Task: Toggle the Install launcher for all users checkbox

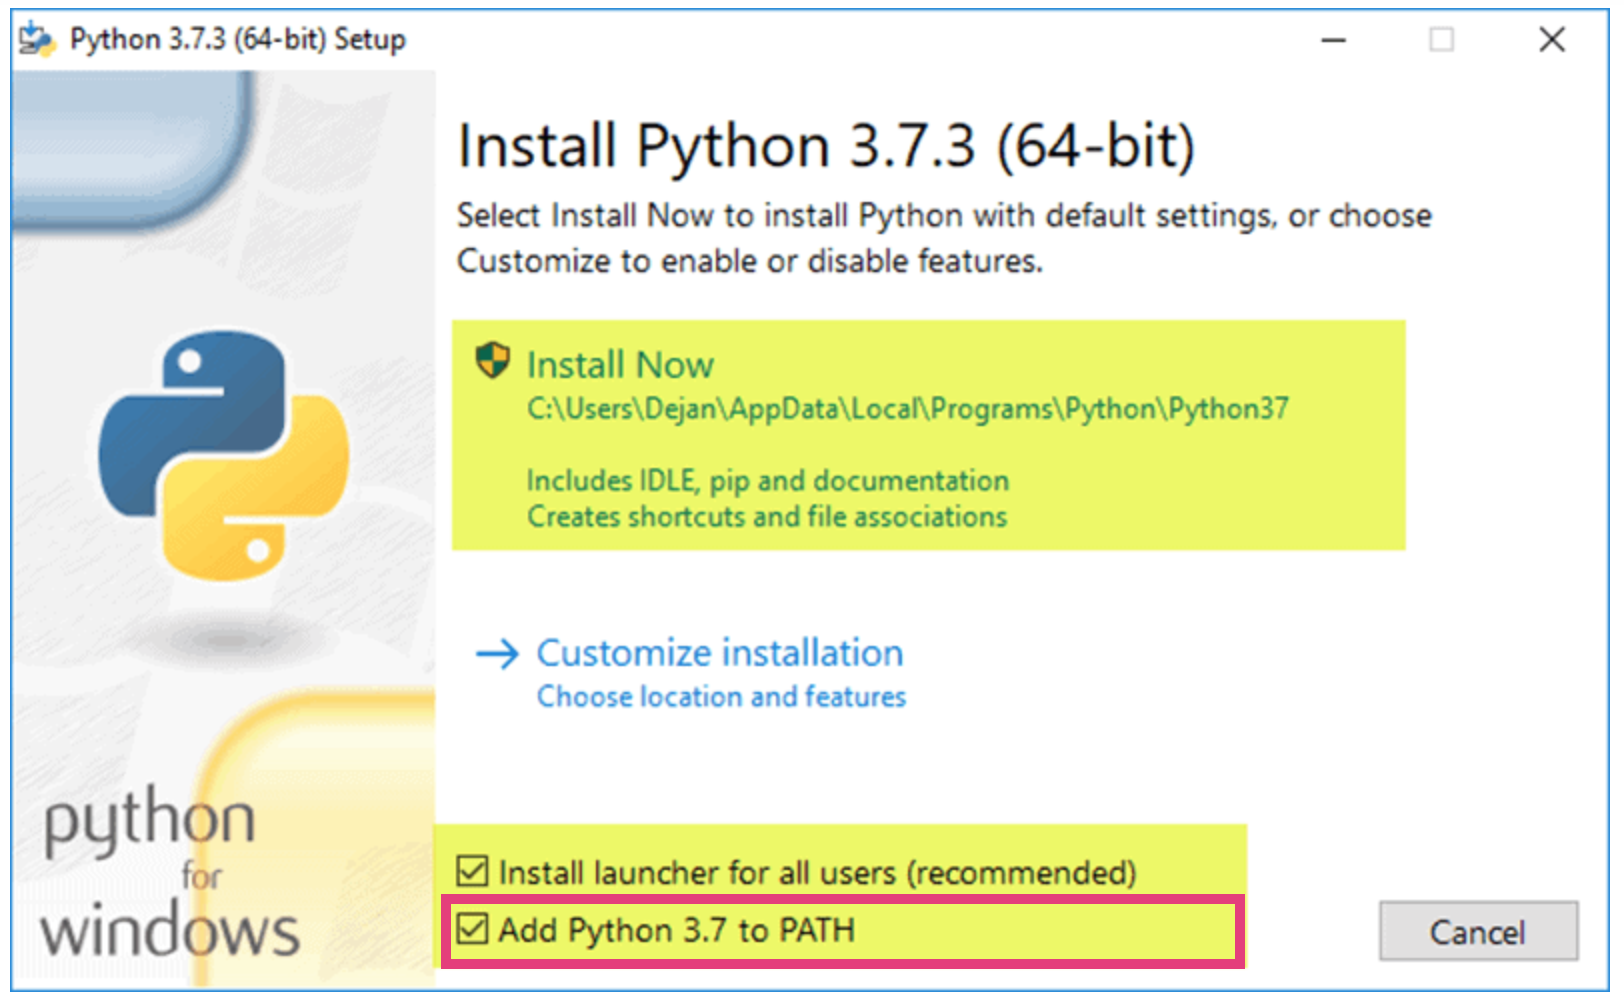Action: (472, 872)
